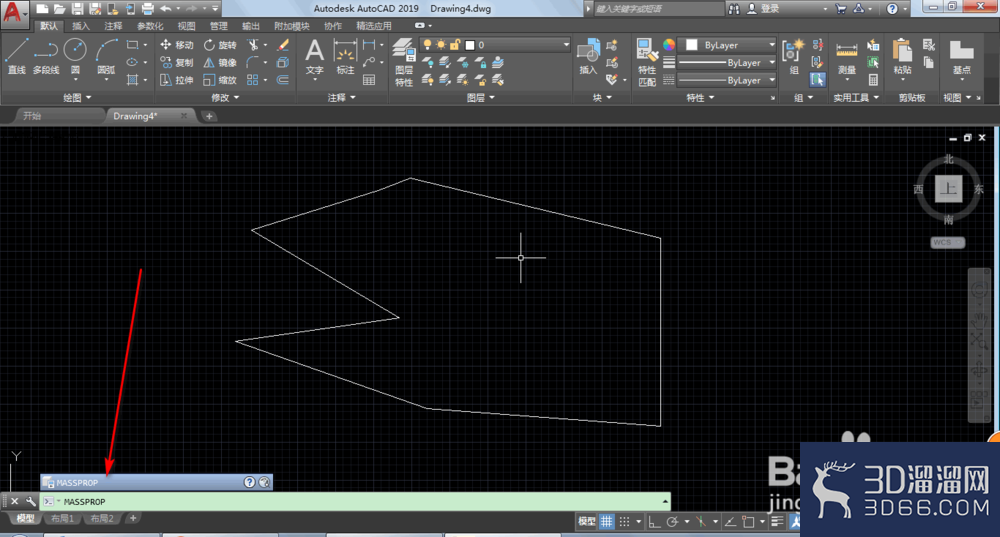Click the Plot/Print icon in quick access toolbar
The height and width of the screenshot is (537, 1000).
(x=147, y=9)
